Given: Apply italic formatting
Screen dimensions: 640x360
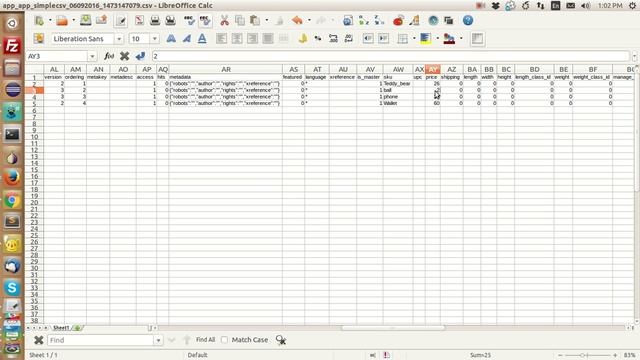Looking at the screenshot, I should click(x=187, y=39).
